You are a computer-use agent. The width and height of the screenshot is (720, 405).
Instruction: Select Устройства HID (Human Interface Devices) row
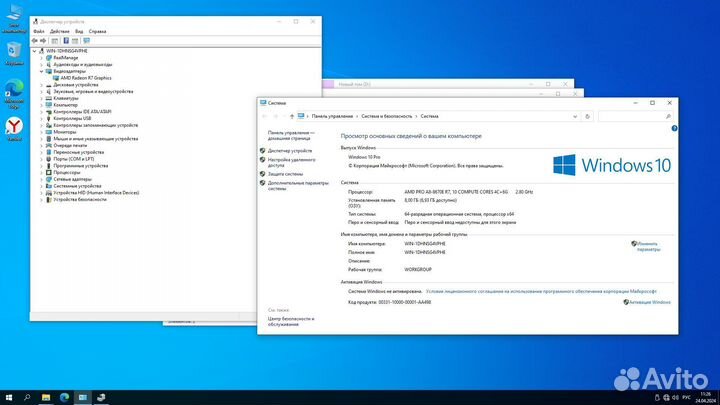pyautogui.click(x=96, y=193)
